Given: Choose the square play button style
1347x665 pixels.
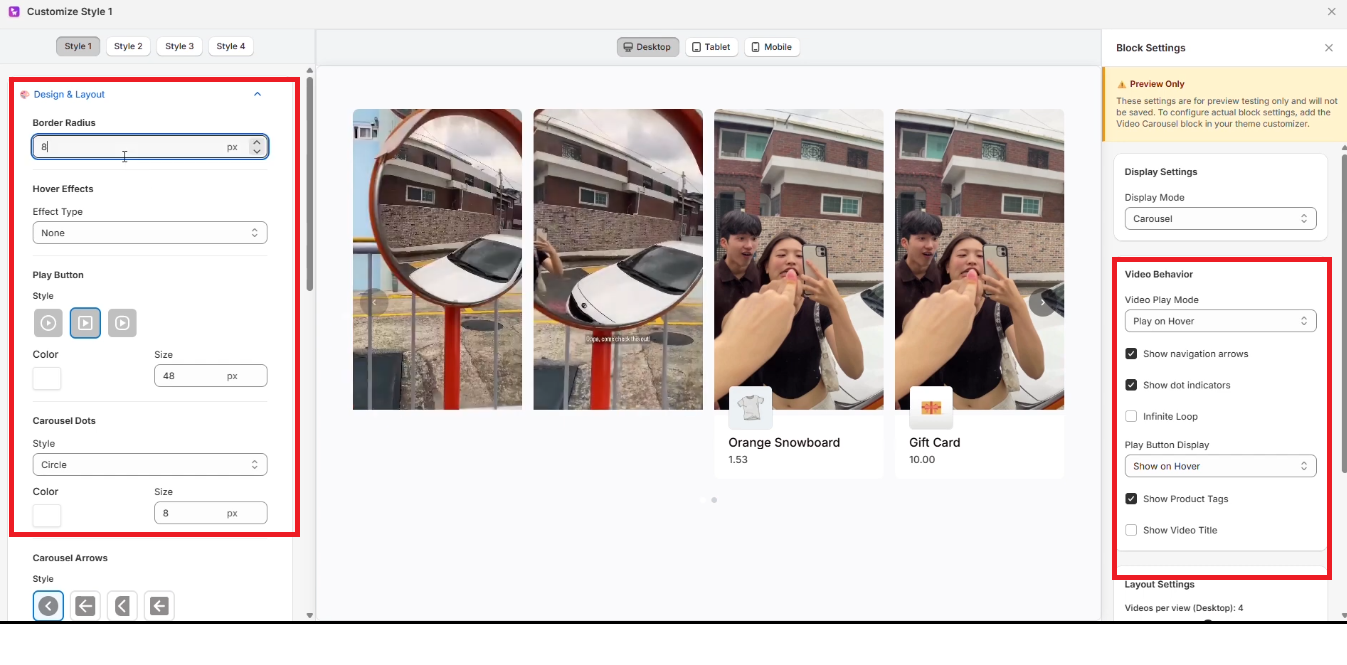Looking at the screenshot, I should [x=85, y=323].
